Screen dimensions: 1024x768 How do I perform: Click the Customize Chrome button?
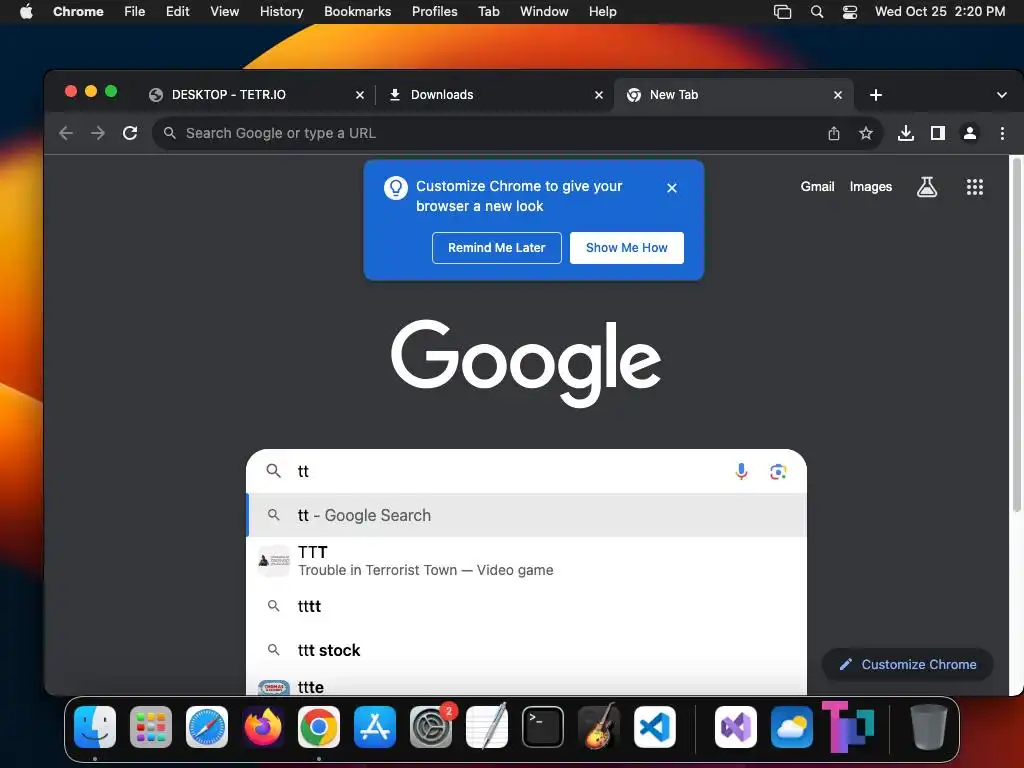[908, 665]
